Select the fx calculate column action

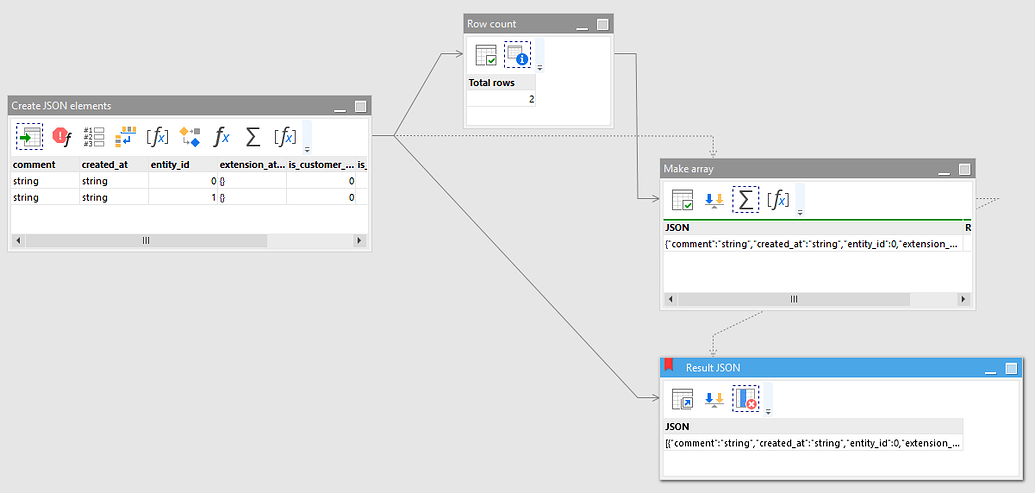221,137
